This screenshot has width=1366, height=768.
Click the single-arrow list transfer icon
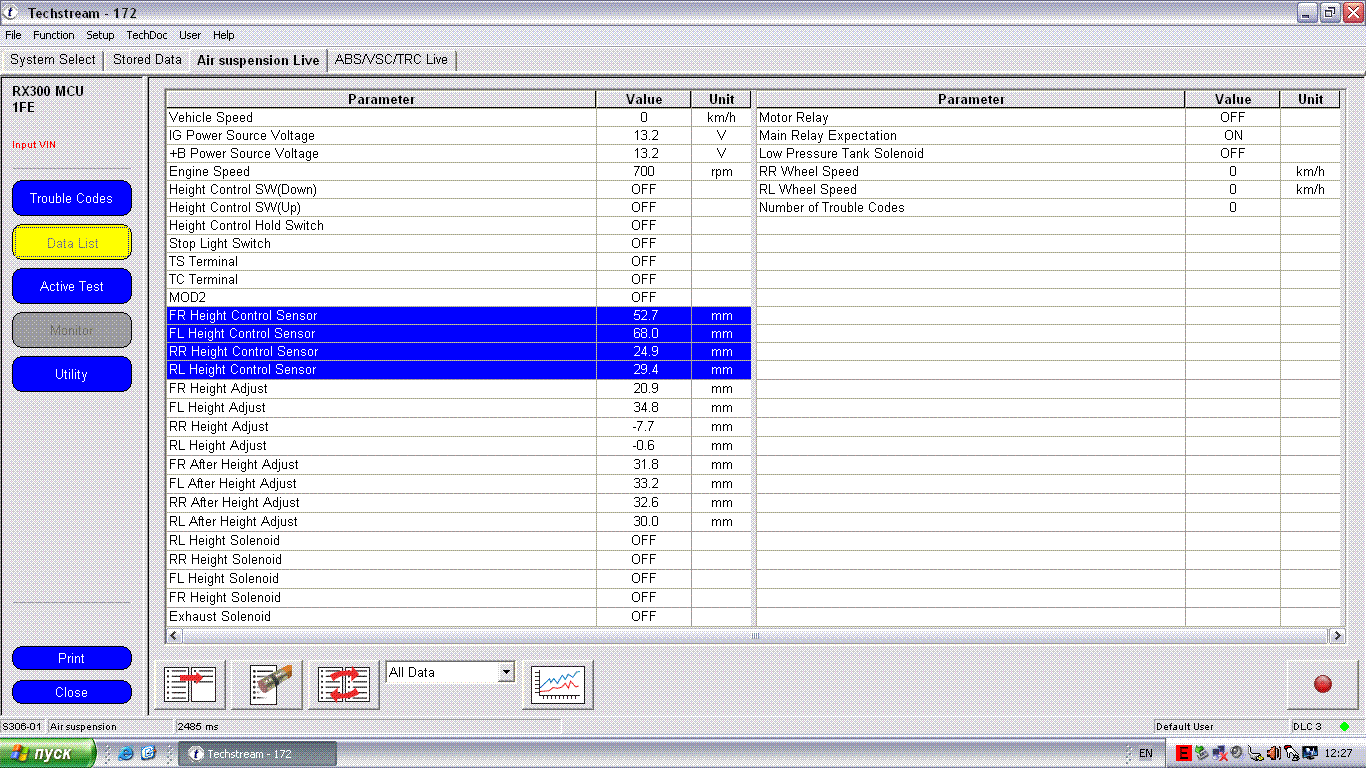[190, 685]
